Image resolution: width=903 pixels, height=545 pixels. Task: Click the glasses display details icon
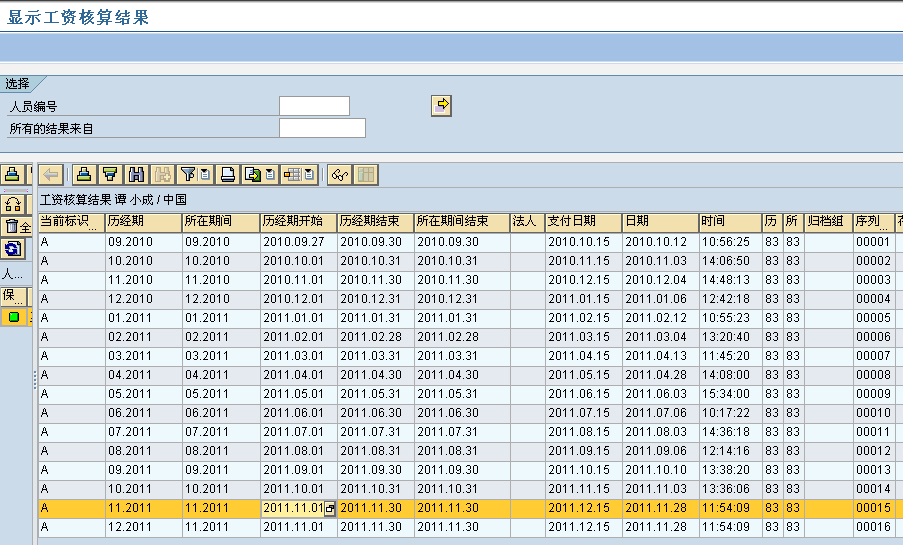(x=340, y=174)
